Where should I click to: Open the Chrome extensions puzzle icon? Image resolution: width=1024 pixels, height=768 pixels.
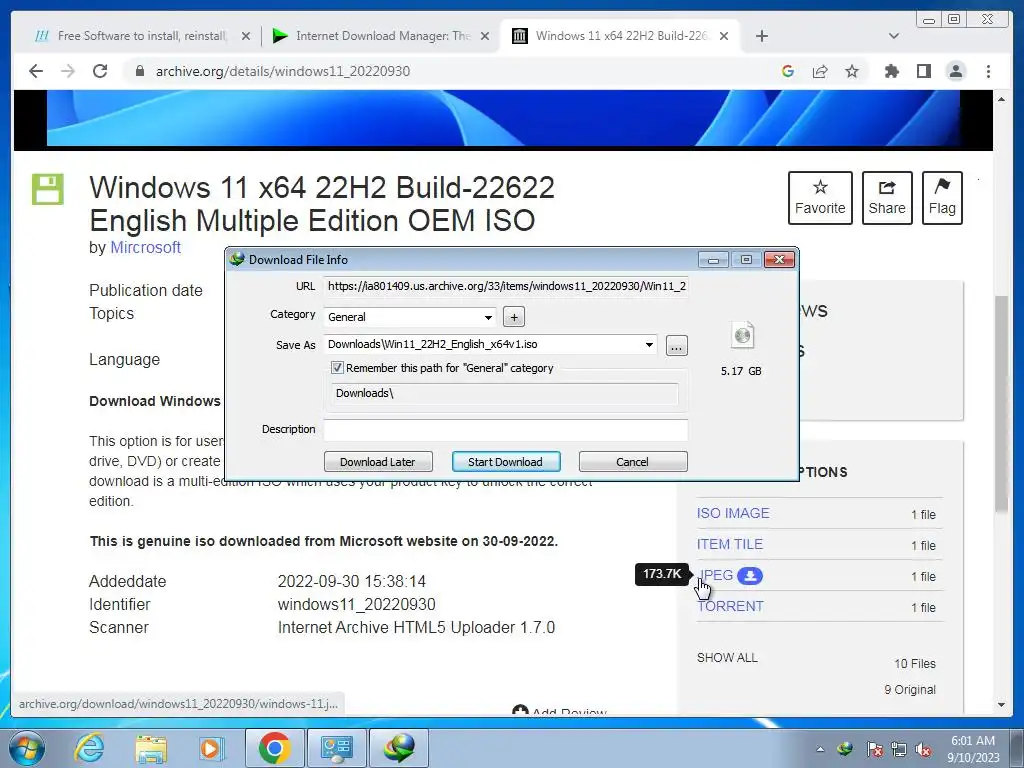pyautogui.click(x=891, y=71)
